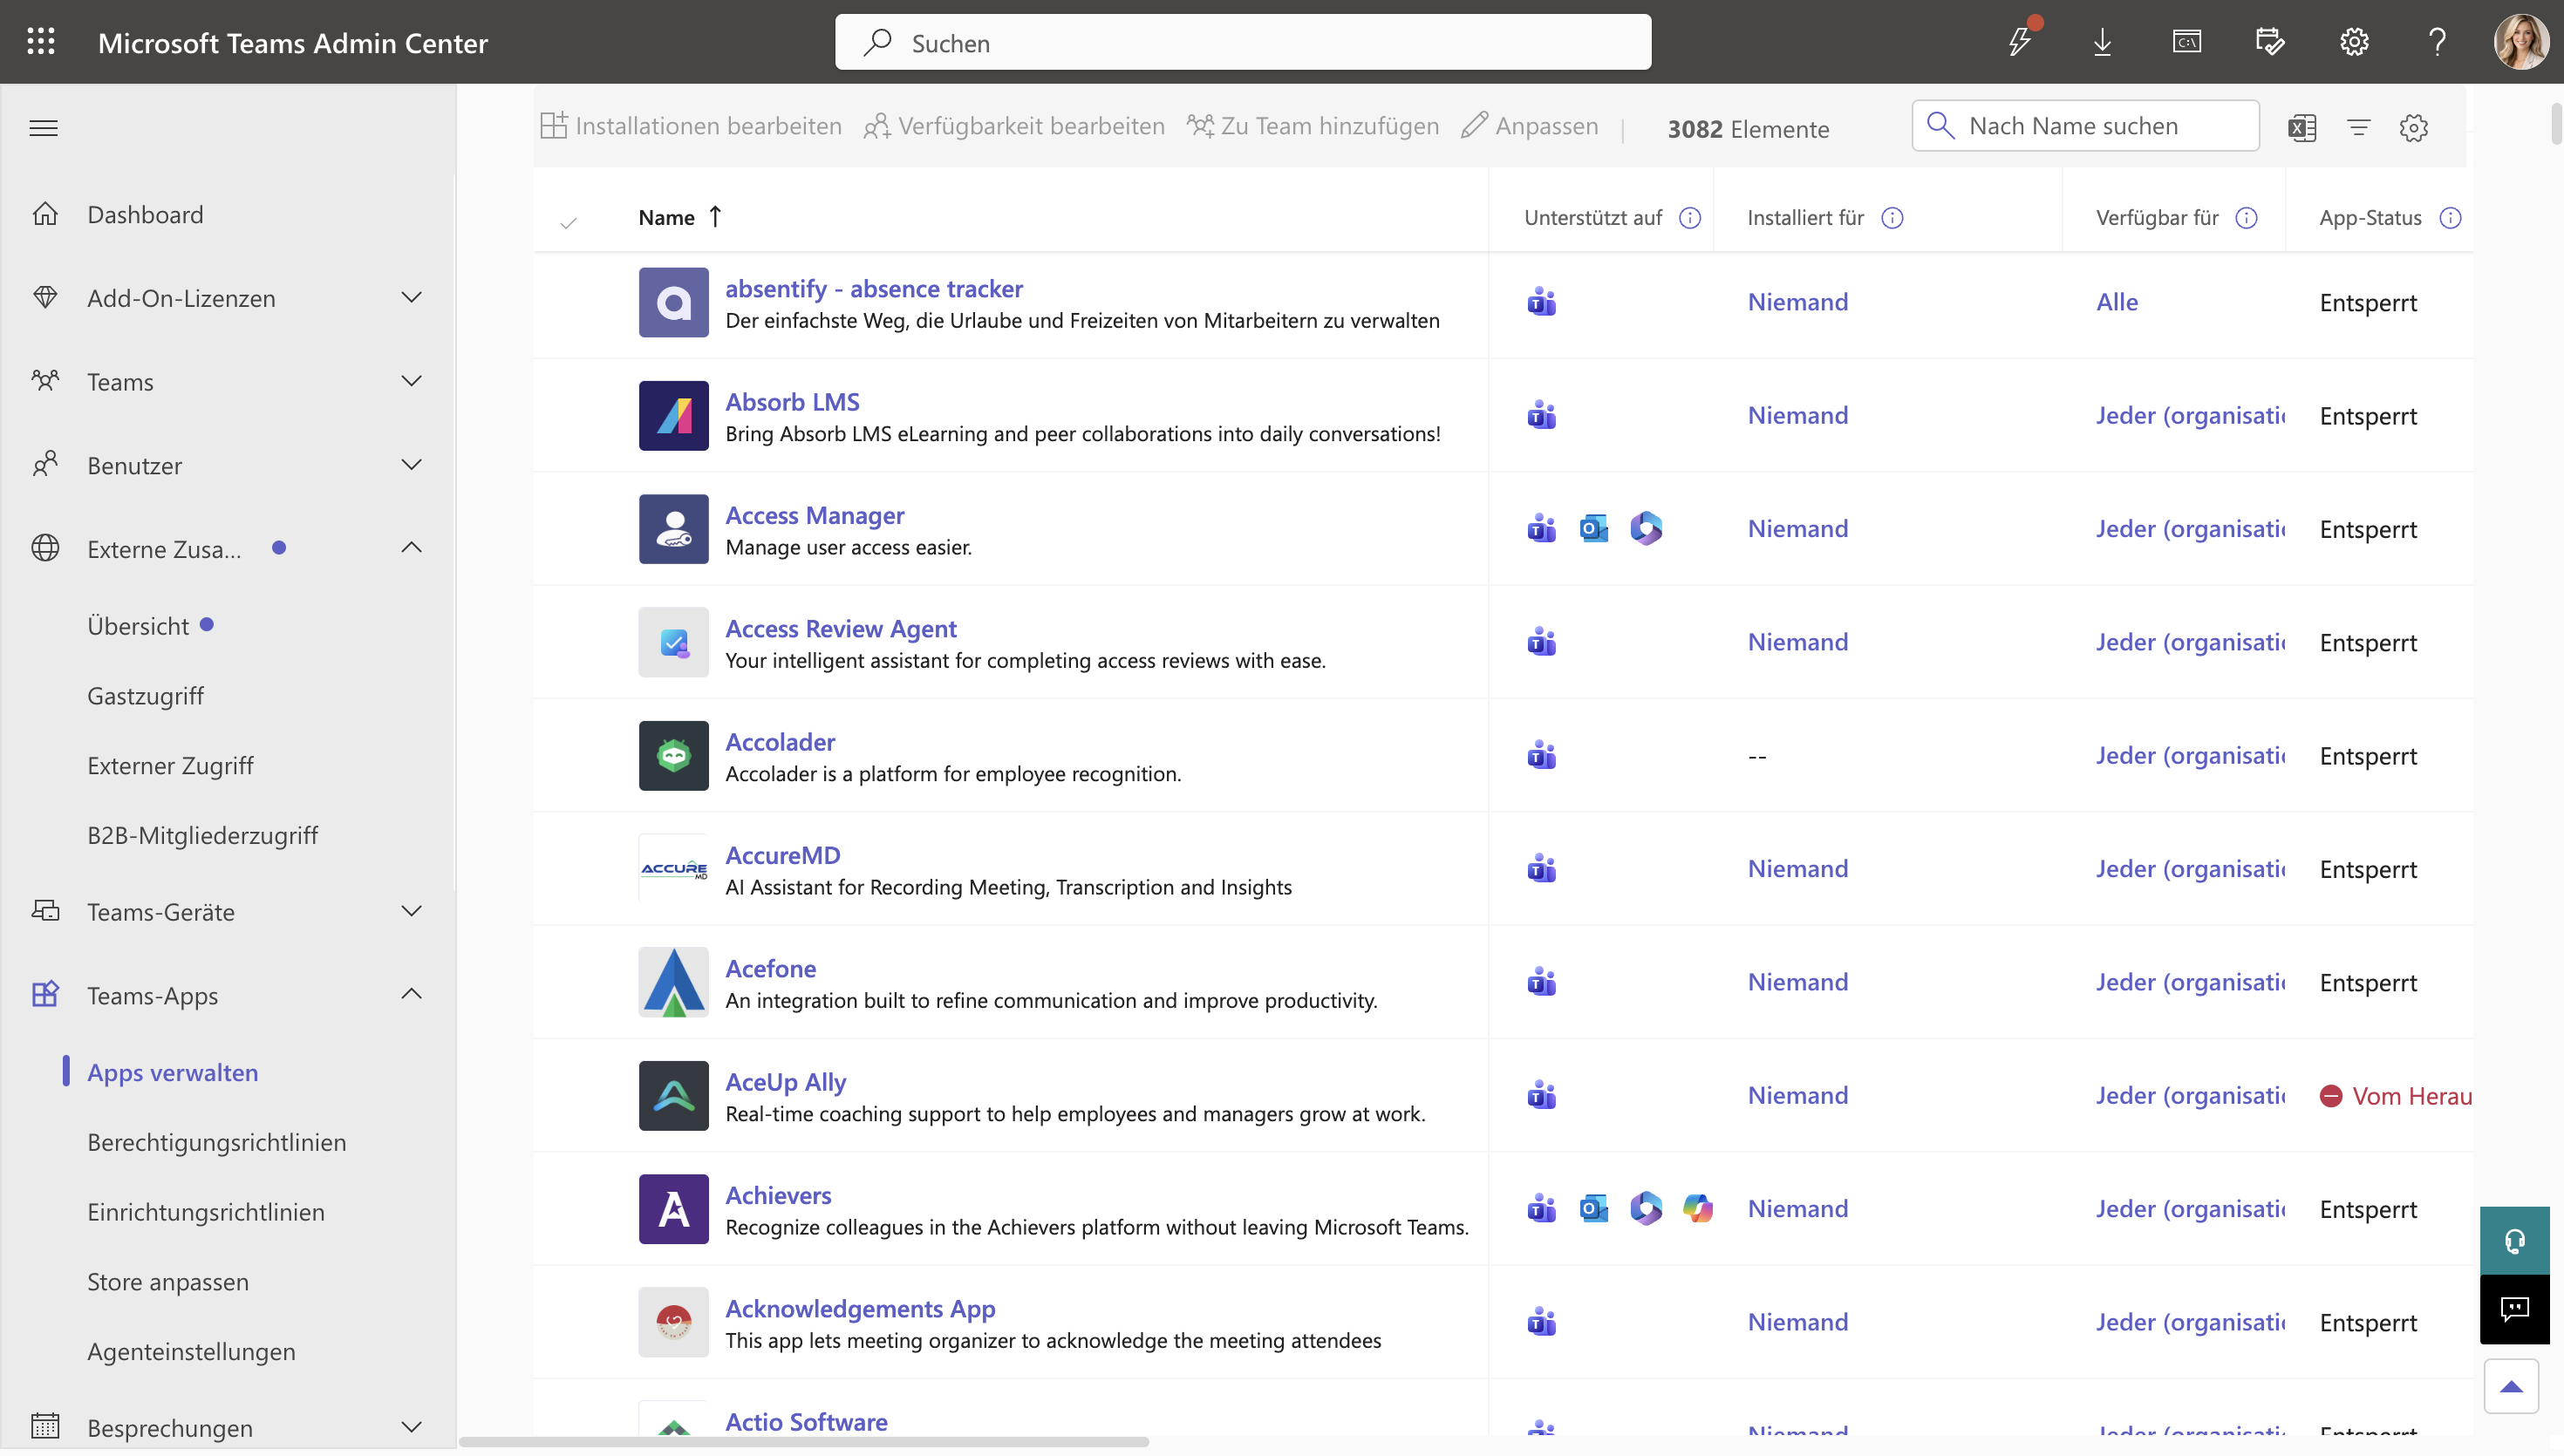Jump to top with the up arrow button

point(2511,1386)
